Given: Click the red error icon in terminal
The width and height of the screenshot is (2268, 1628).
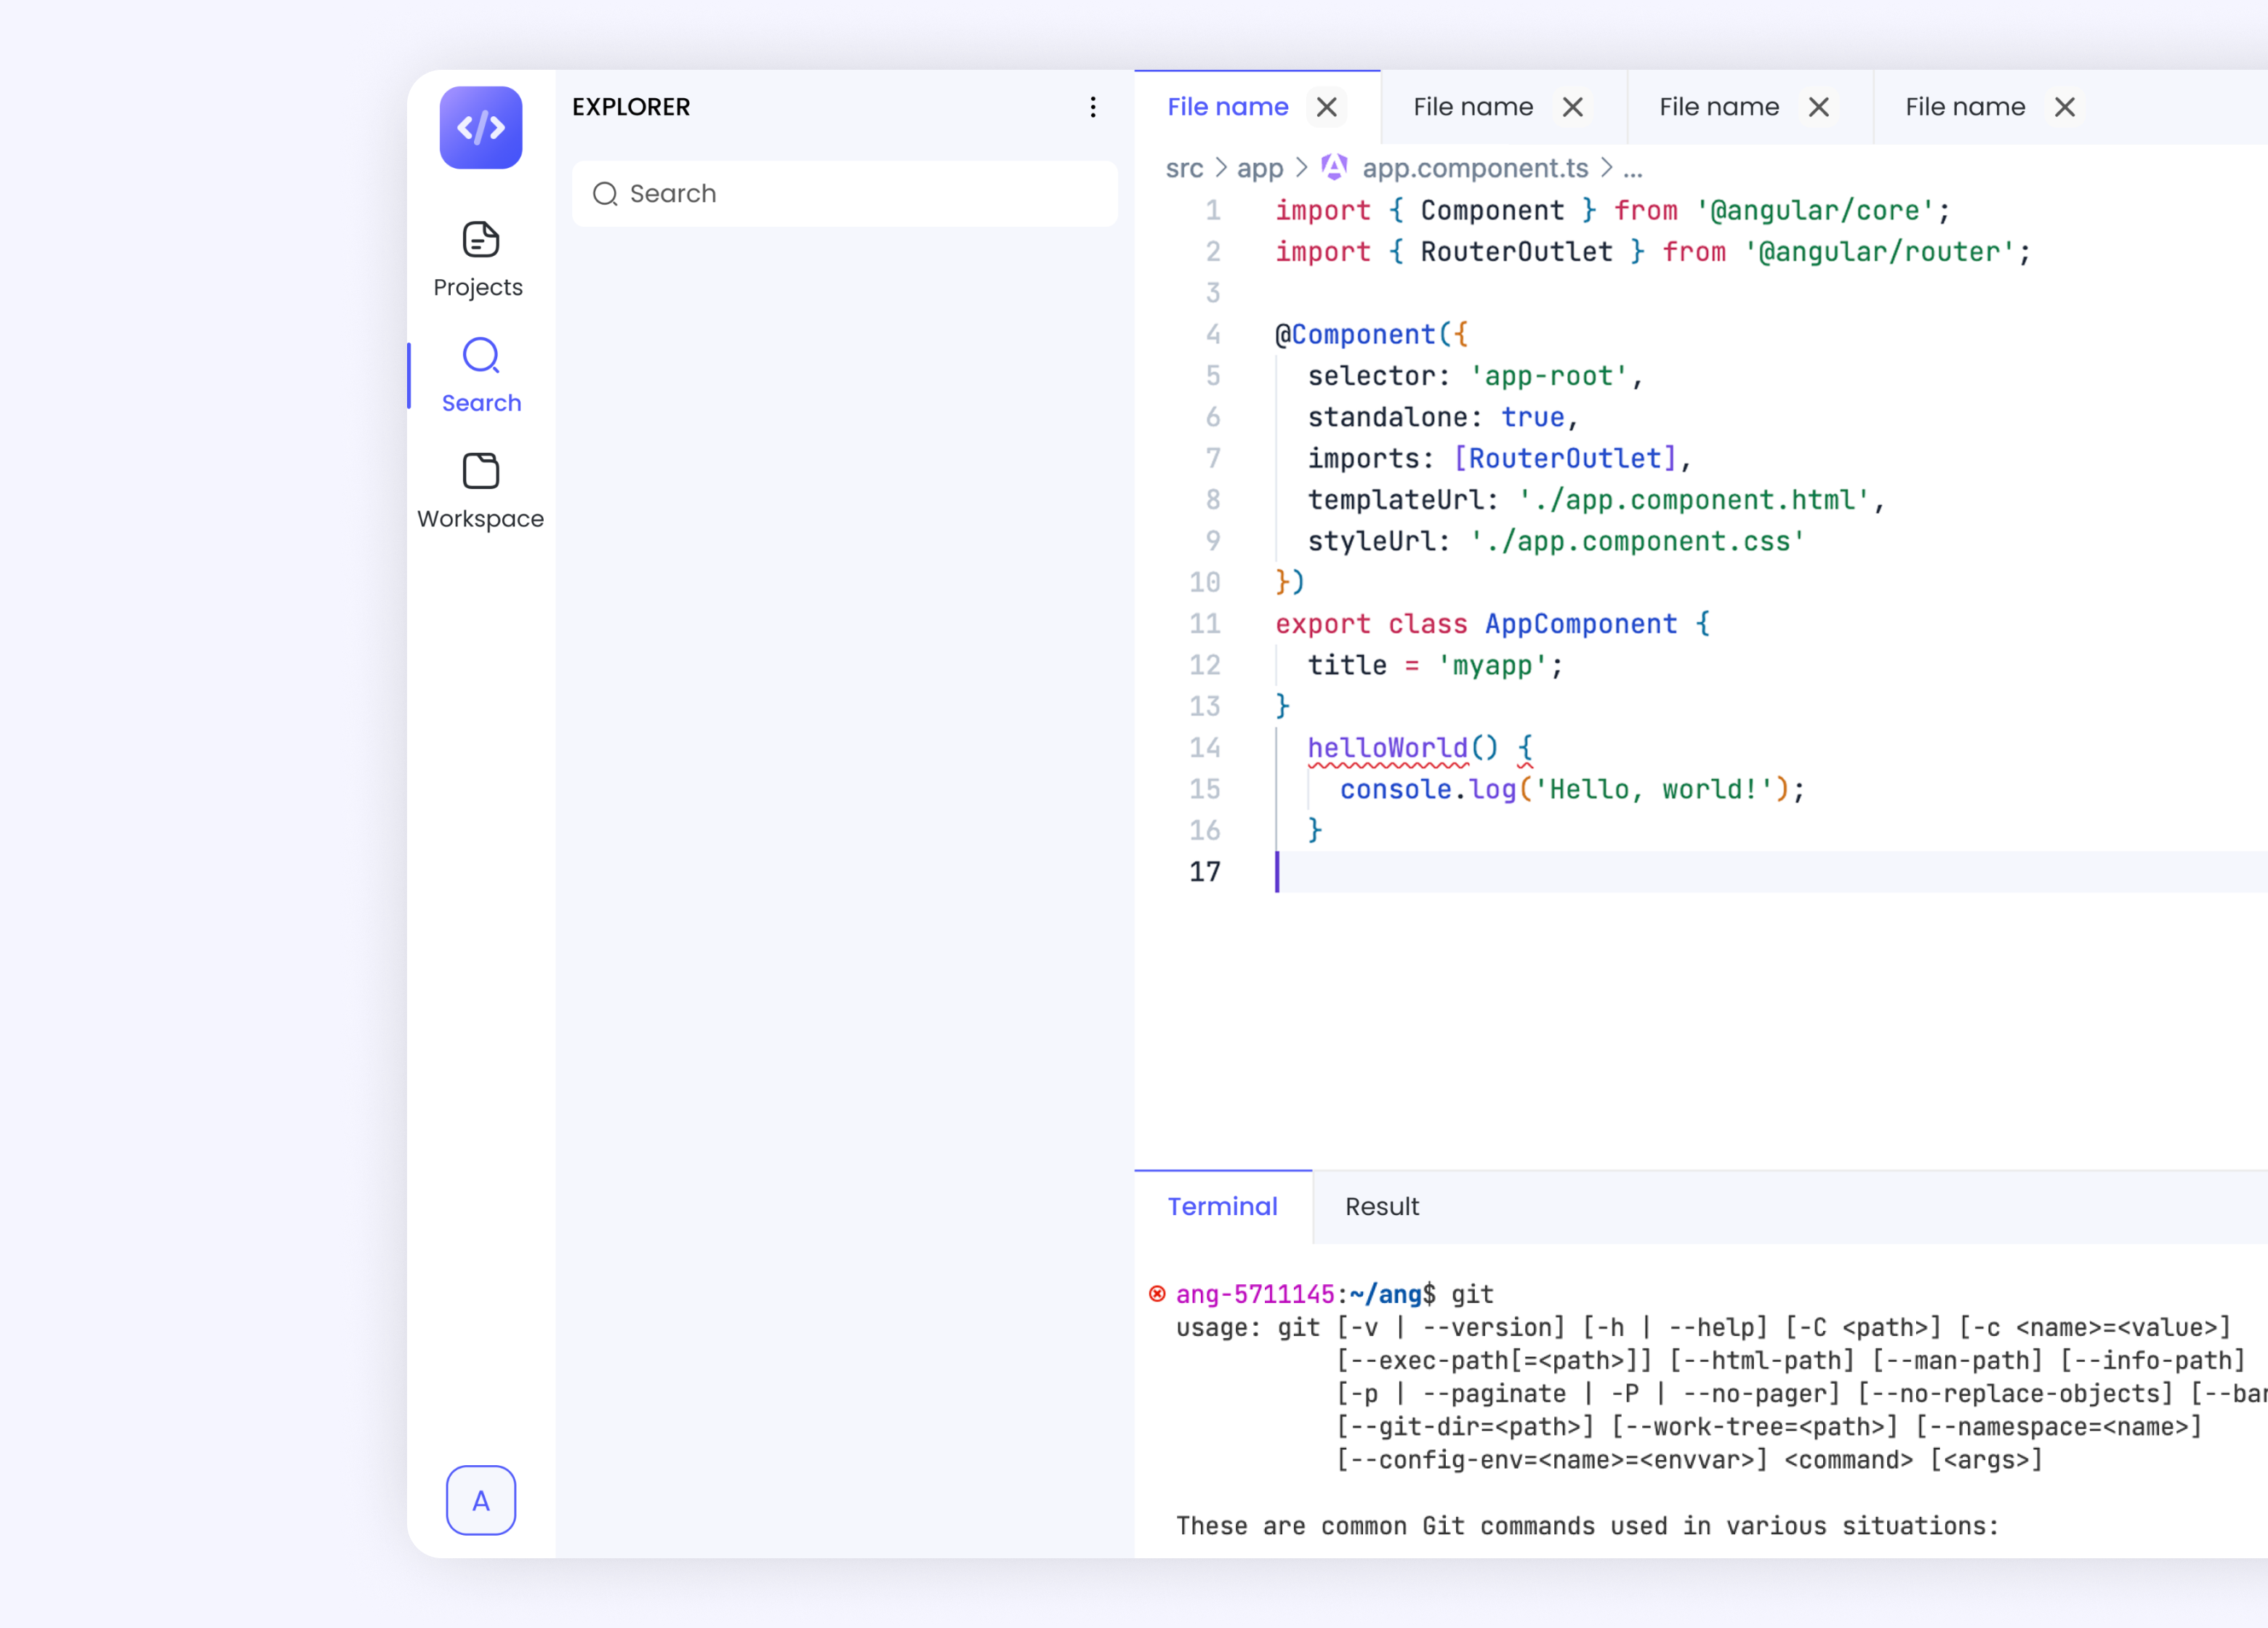Looking at the screenshot, I should pos(1157,1294).
